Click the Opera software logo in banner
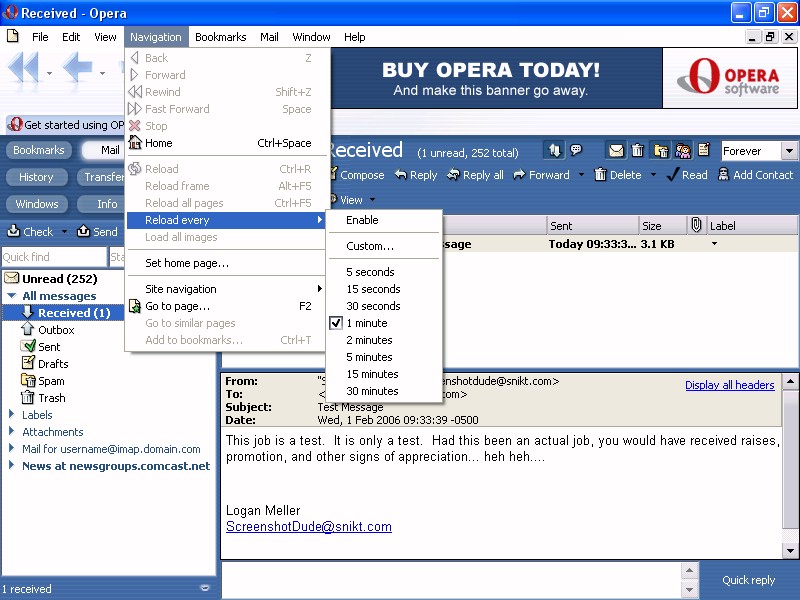Viewport: 800px width, 600px height. coord(730,78)
